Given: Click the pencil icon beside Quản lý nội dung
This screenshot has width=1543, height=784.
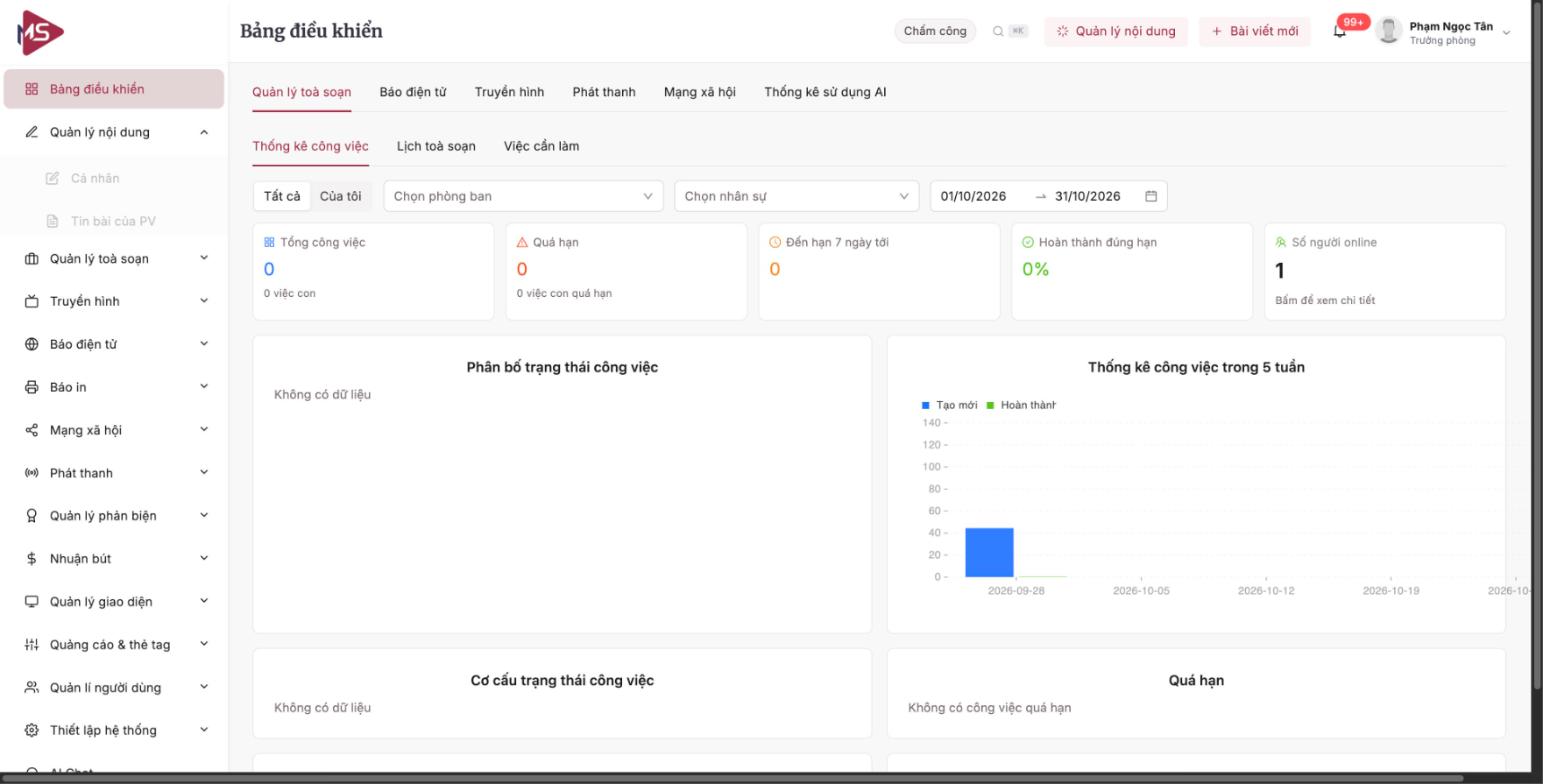Looking at the screenshot, I should point(31,132).
